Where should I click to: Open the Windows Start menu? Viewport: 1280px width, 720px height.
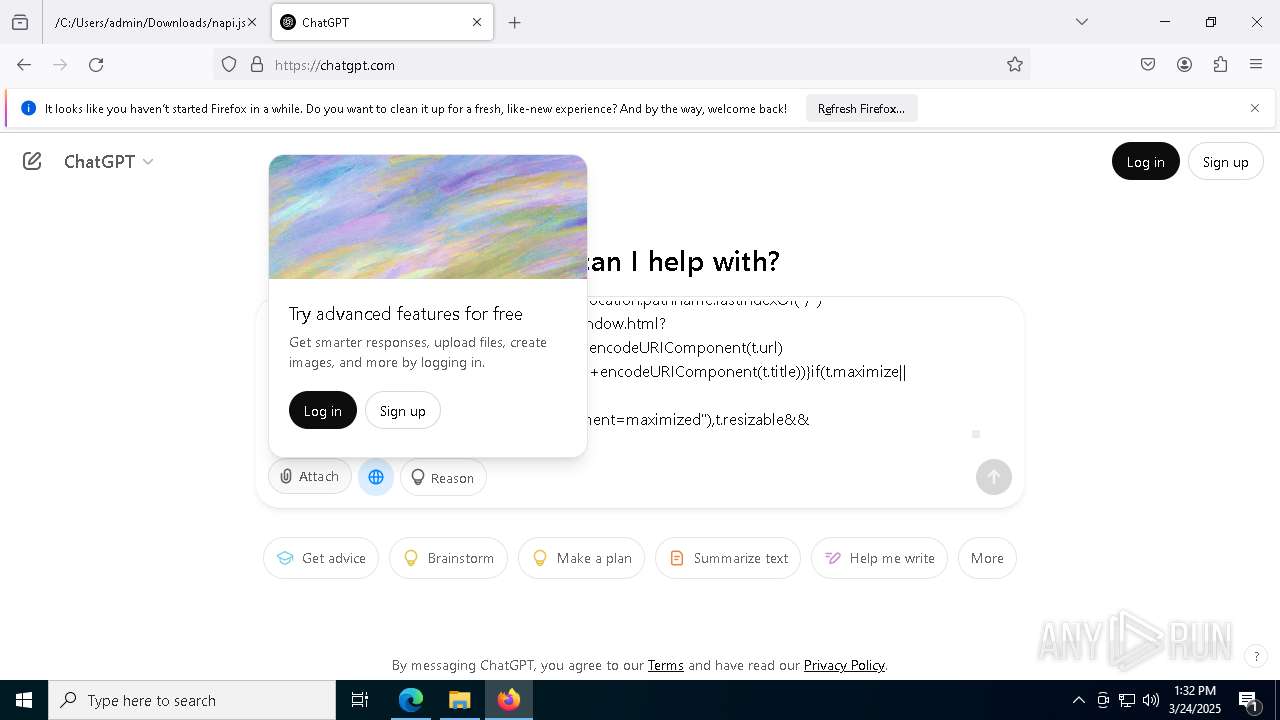[24, 700]
